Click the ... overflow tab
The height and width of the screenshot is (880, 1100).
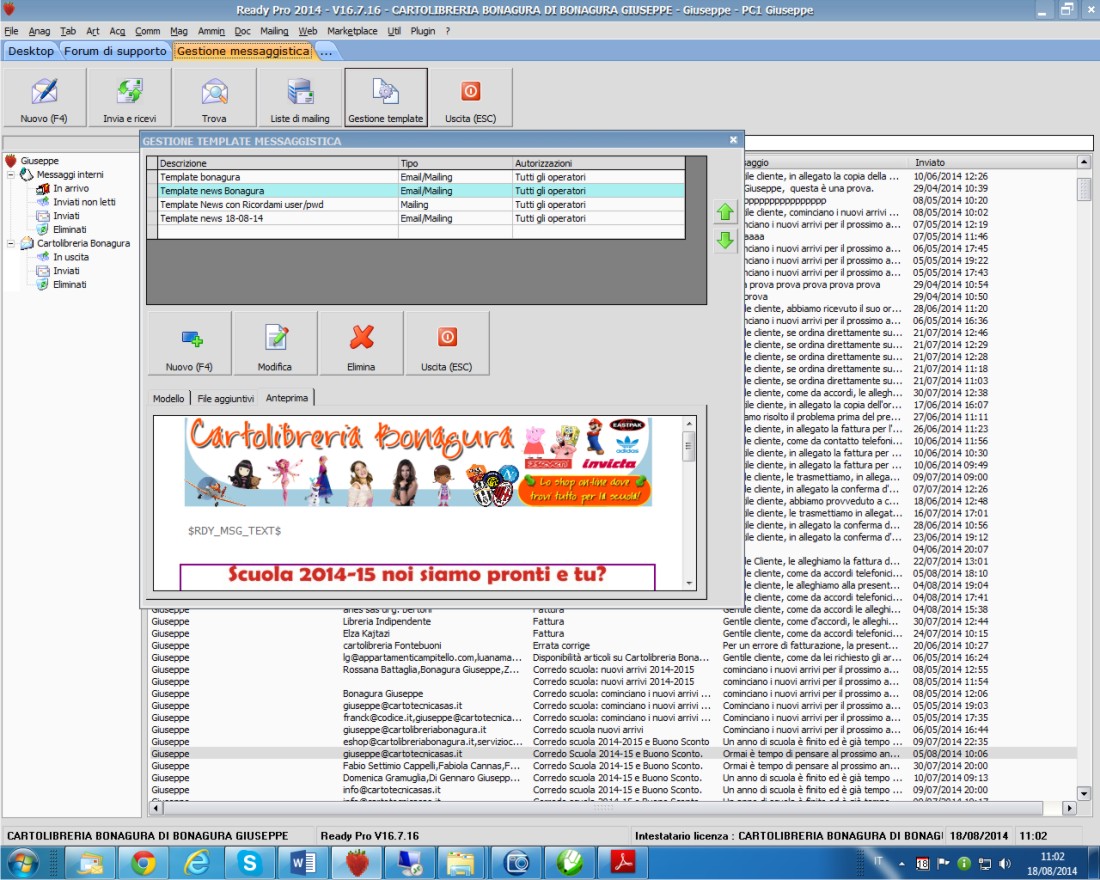point(326,51)
